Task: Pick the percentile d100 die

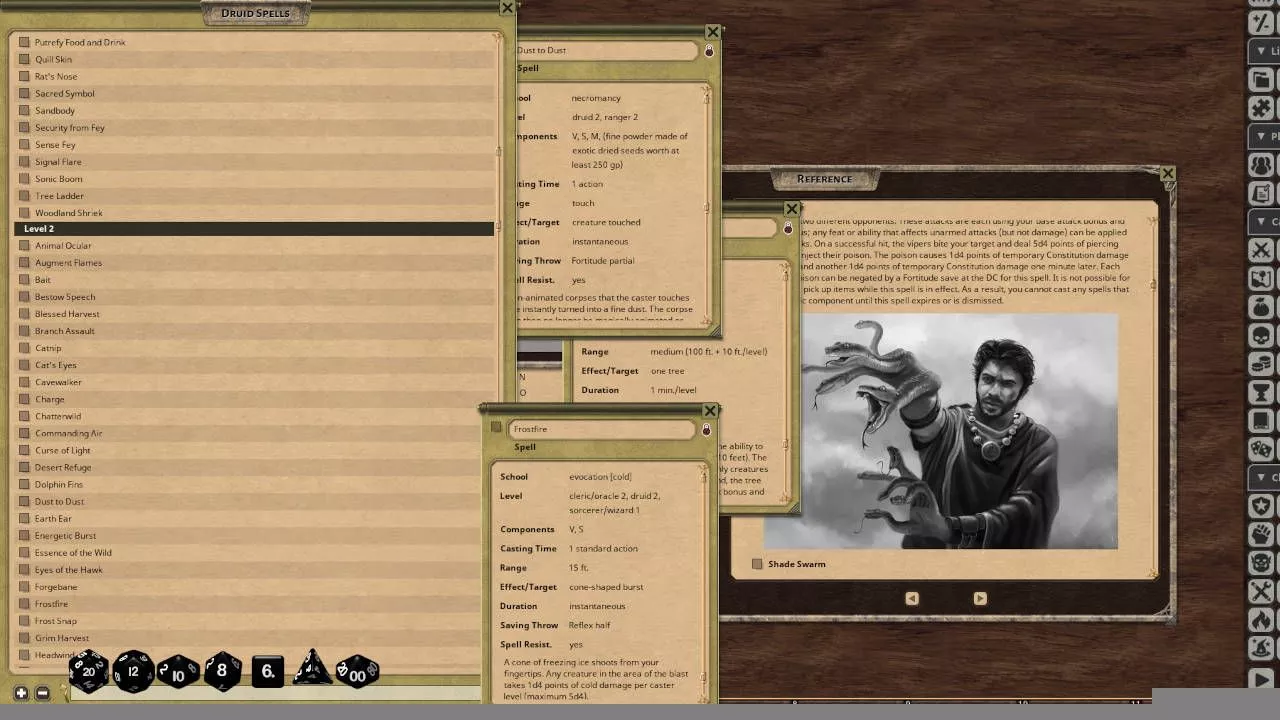Action: [356, 672]
